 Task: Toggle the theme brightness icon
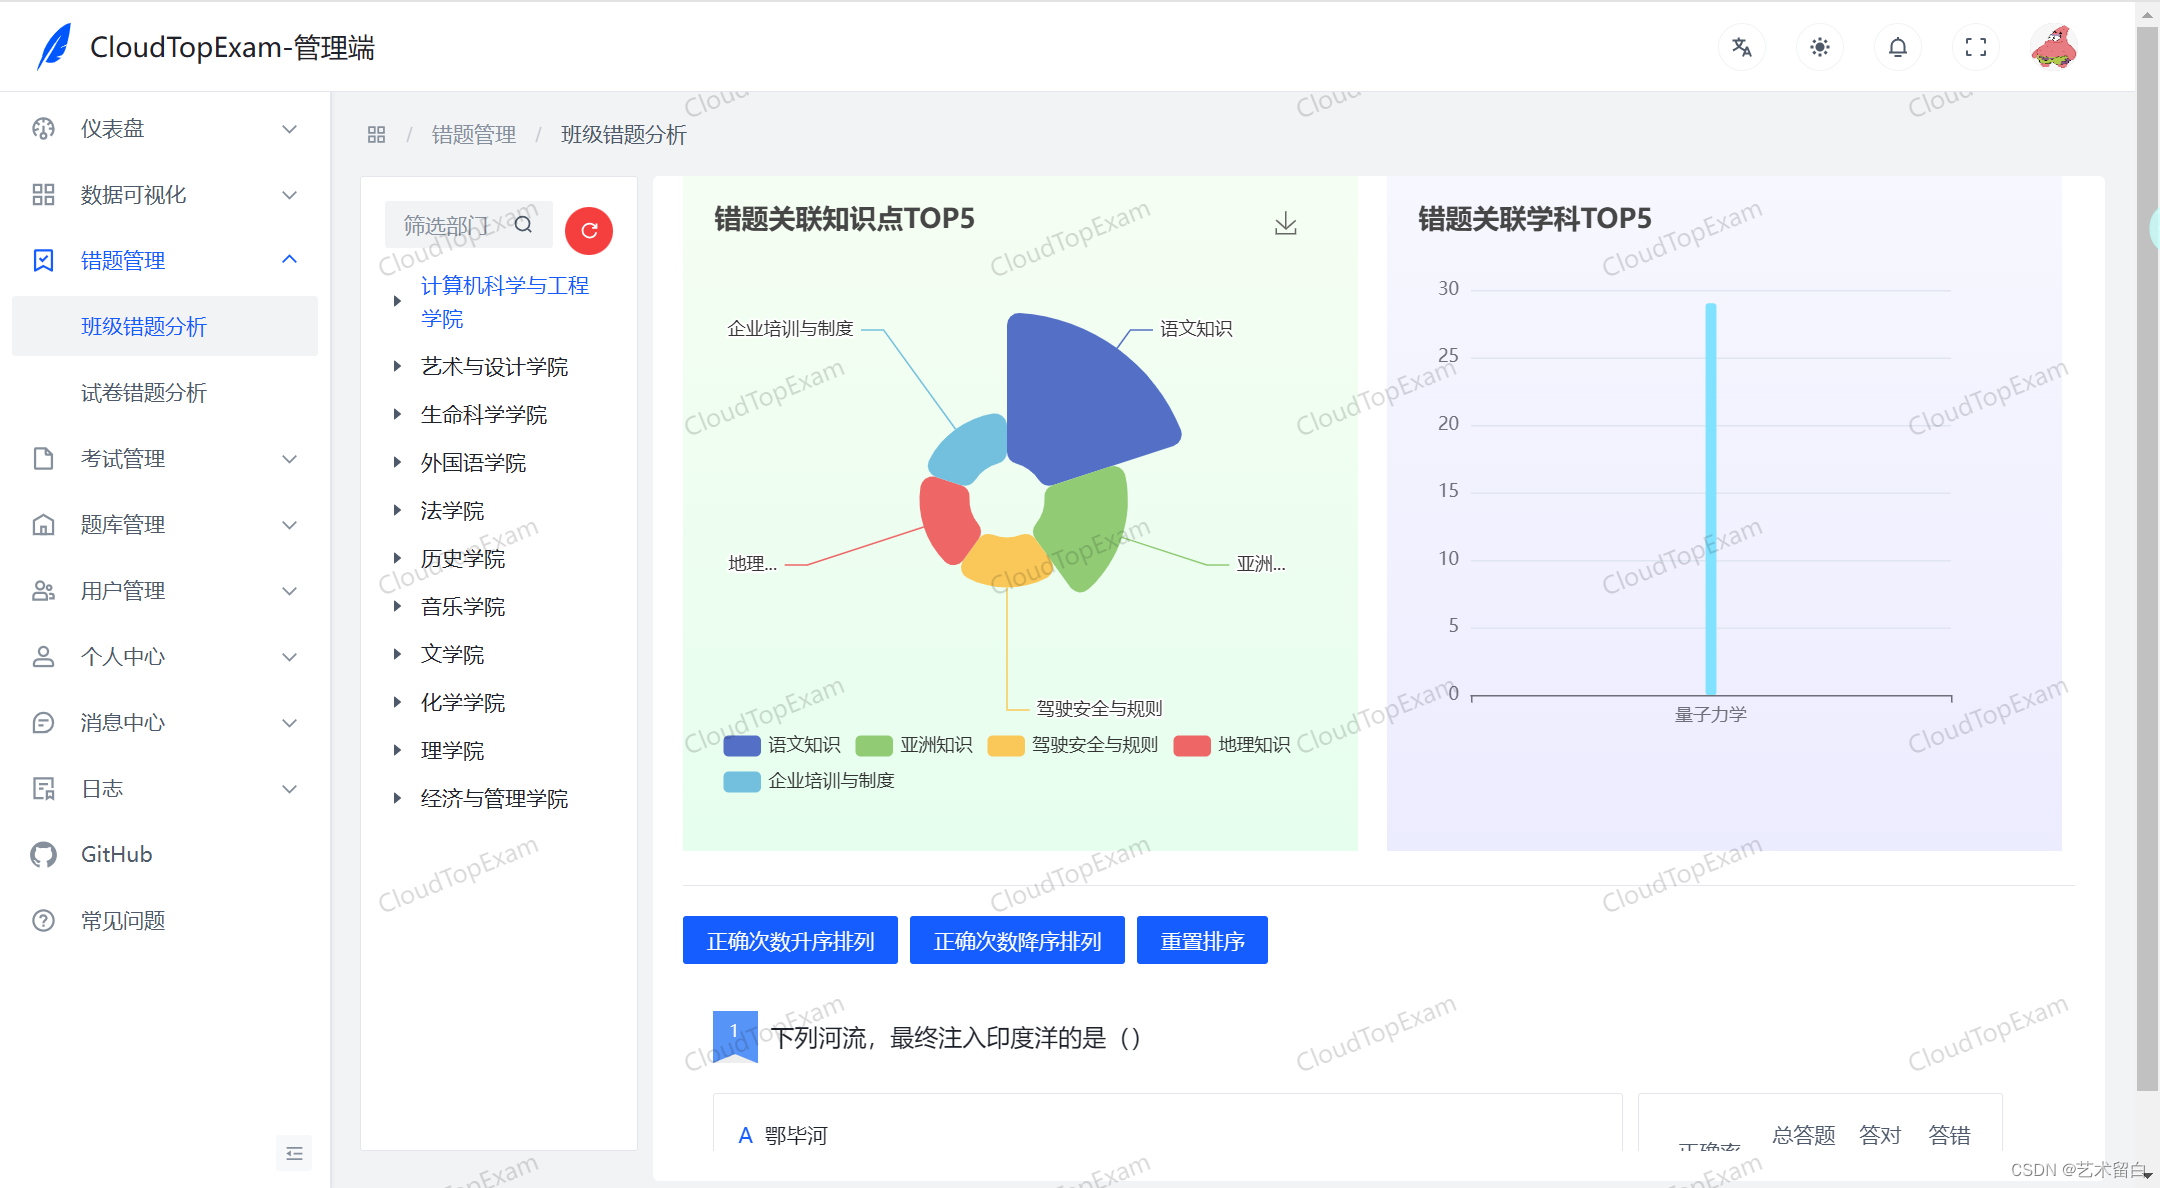coord(1819,47)
